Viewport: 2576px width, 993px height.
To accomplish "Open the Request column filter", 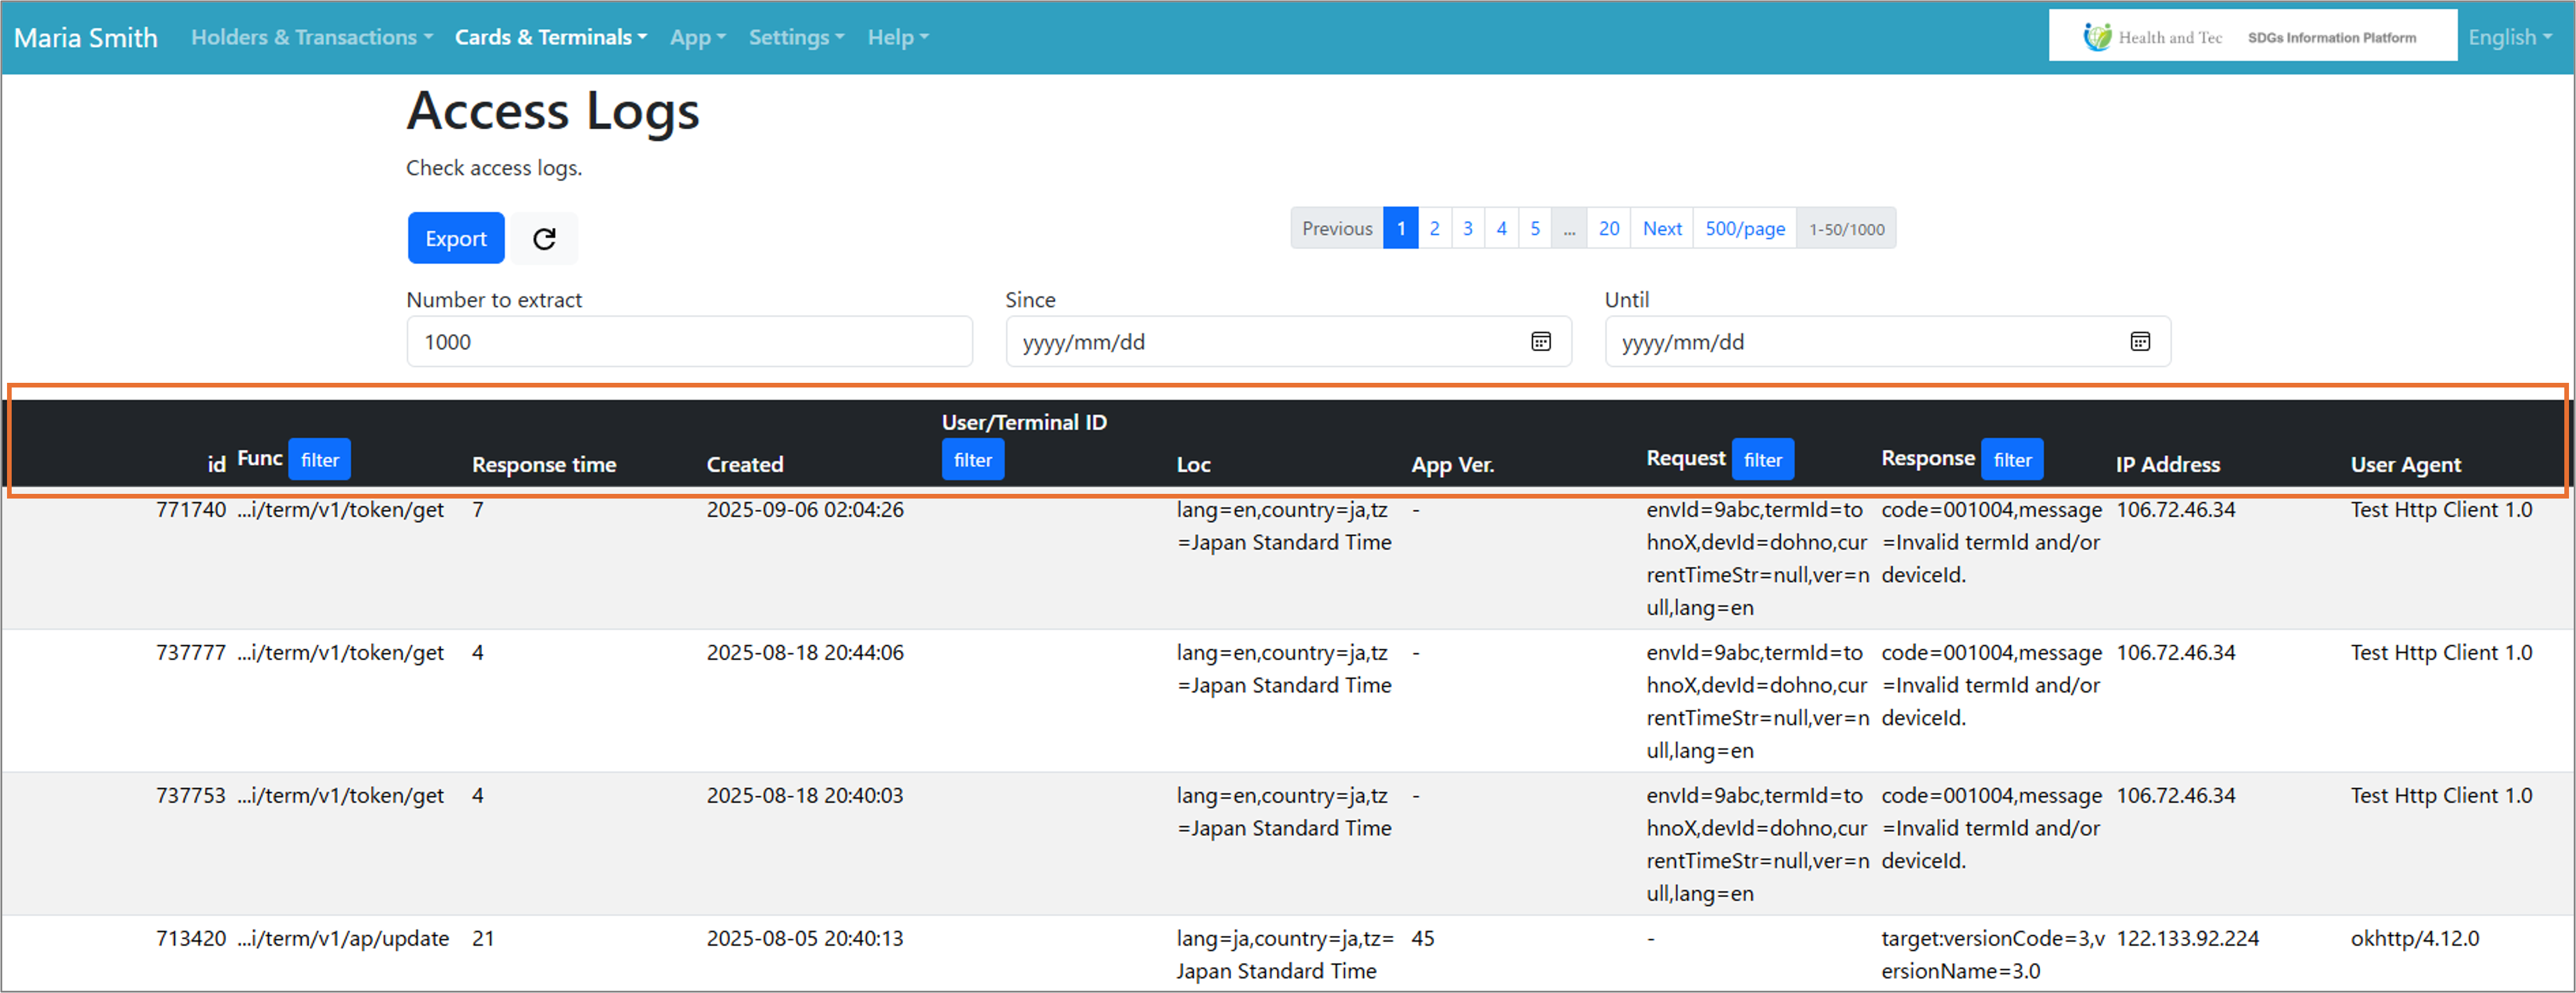I will 1762,460.
